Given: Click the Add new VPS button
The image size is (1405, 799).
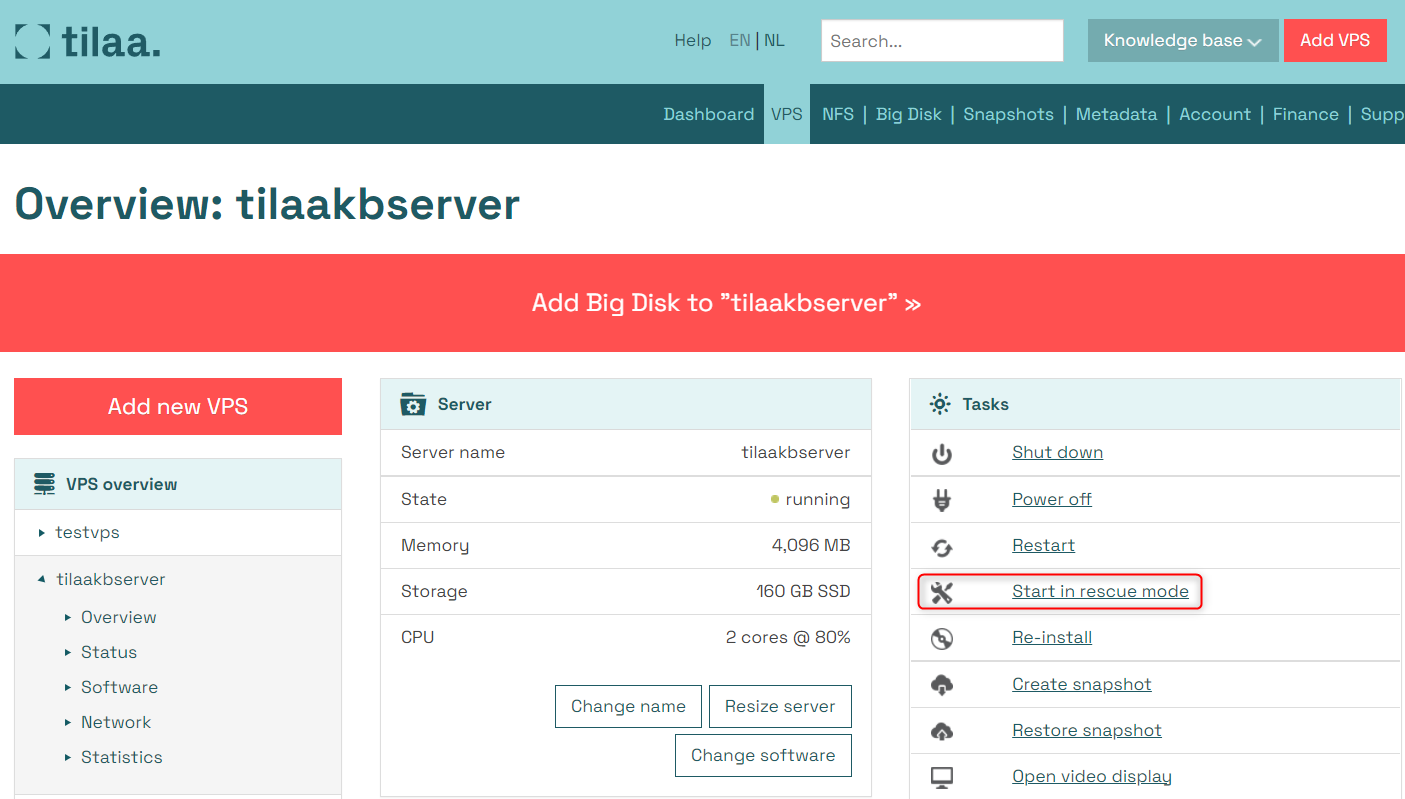Looking at the screenshot, I should click(x=178, y=406).
